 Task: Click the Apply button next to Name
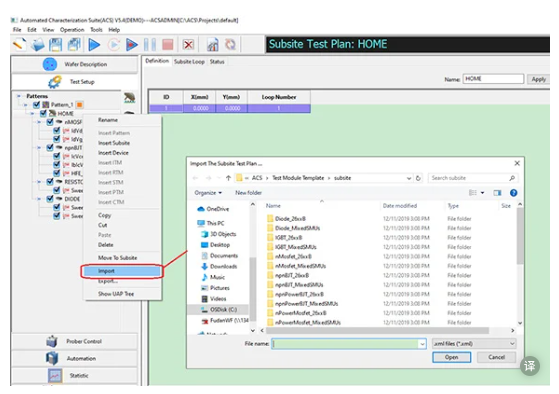tap(538, 79)
